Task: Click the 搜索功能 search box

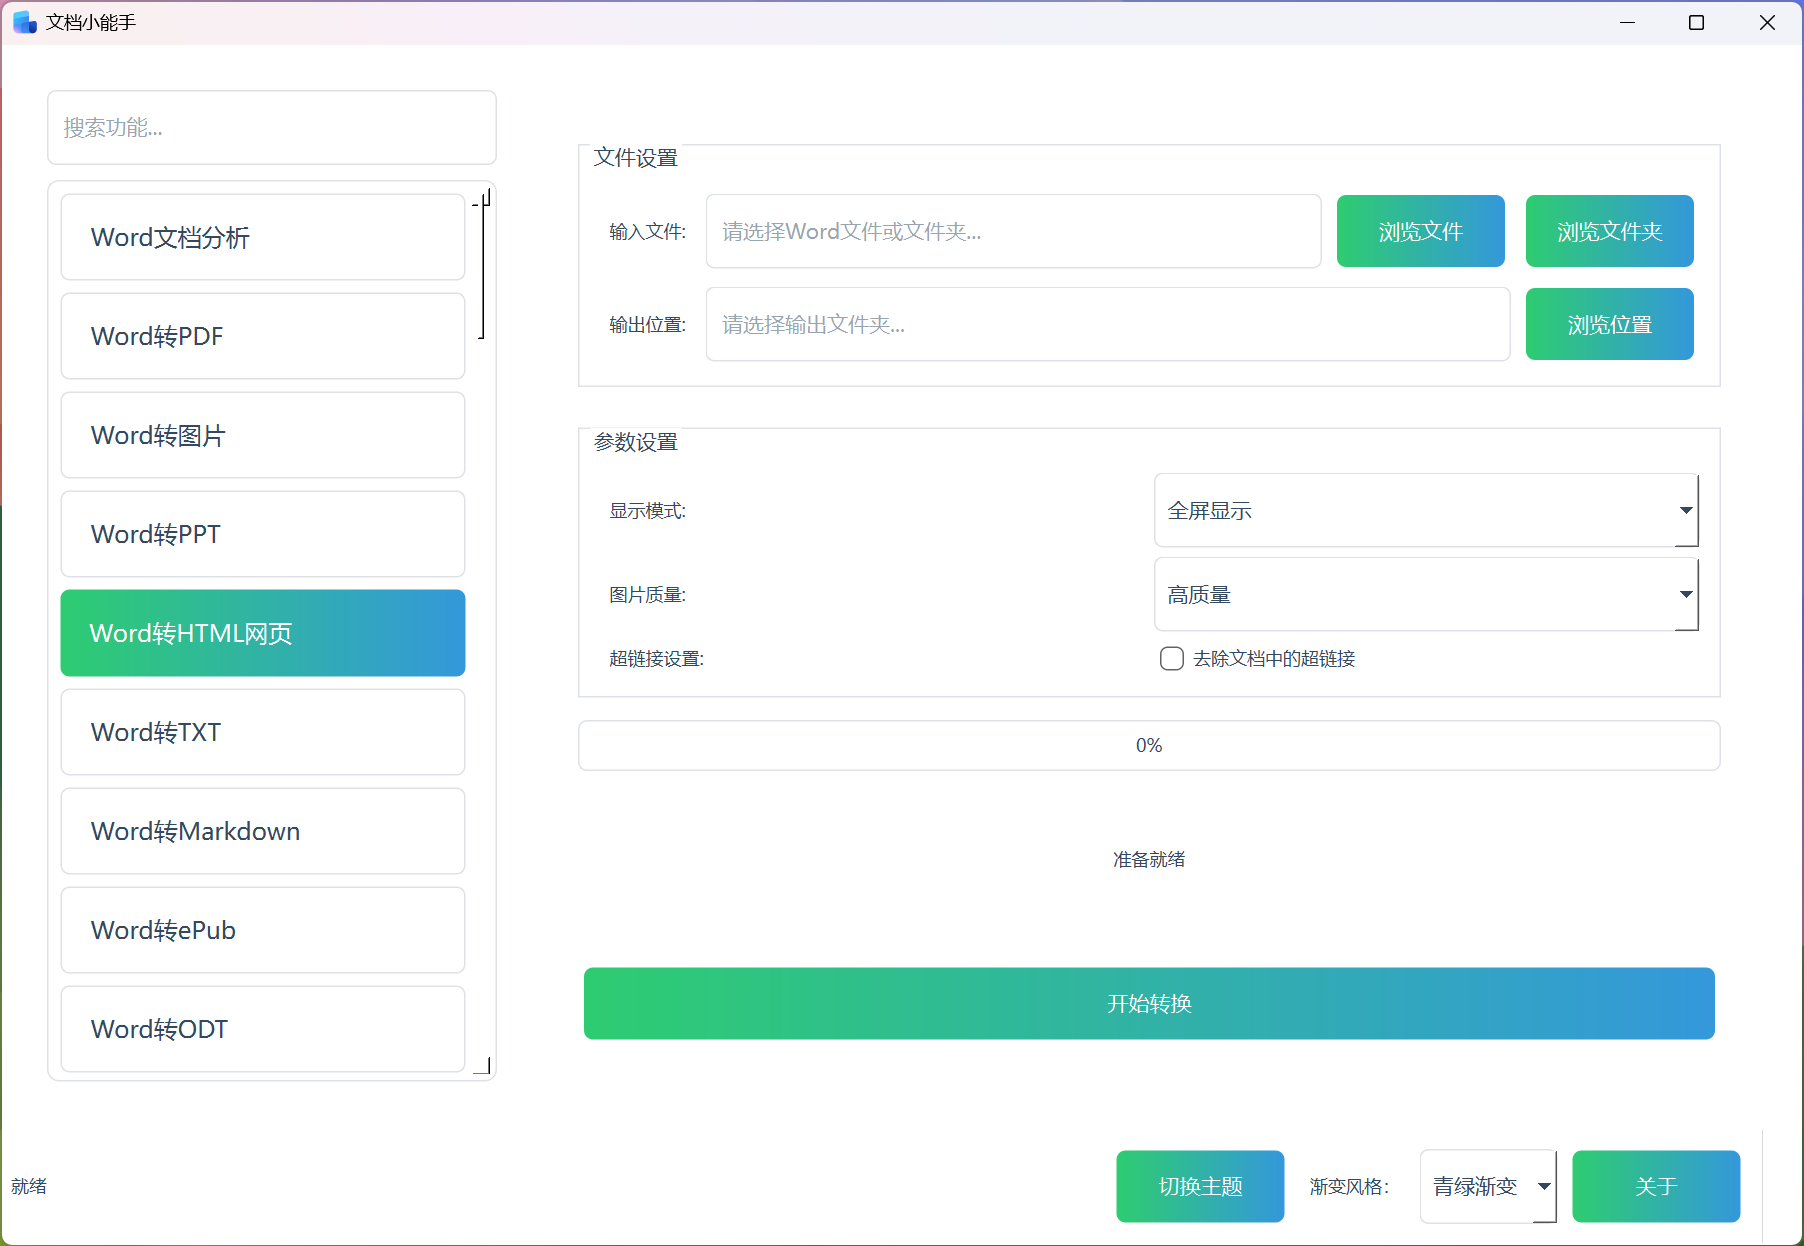Action: point(271,127)
